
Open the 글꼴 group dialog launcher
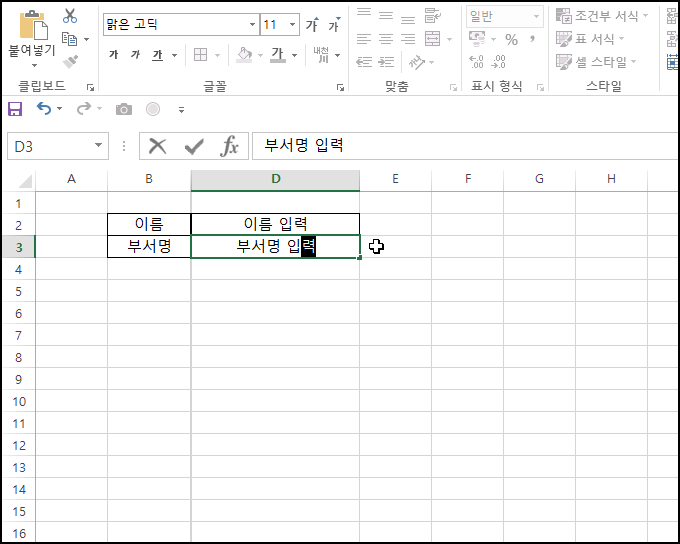point(340,88)
